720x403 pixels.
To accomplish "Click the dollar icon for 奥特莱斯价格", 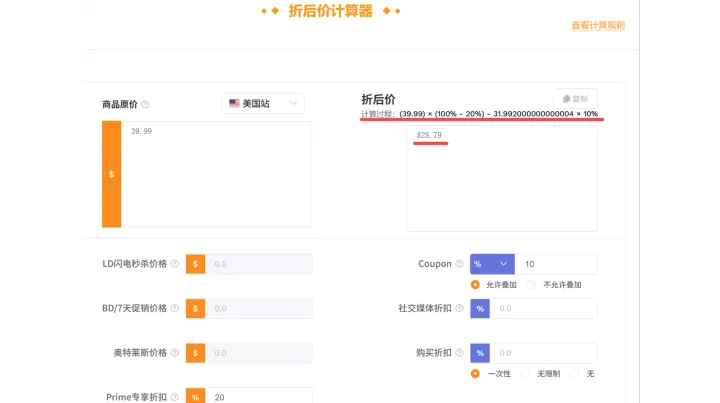I will tap(196, 353).
